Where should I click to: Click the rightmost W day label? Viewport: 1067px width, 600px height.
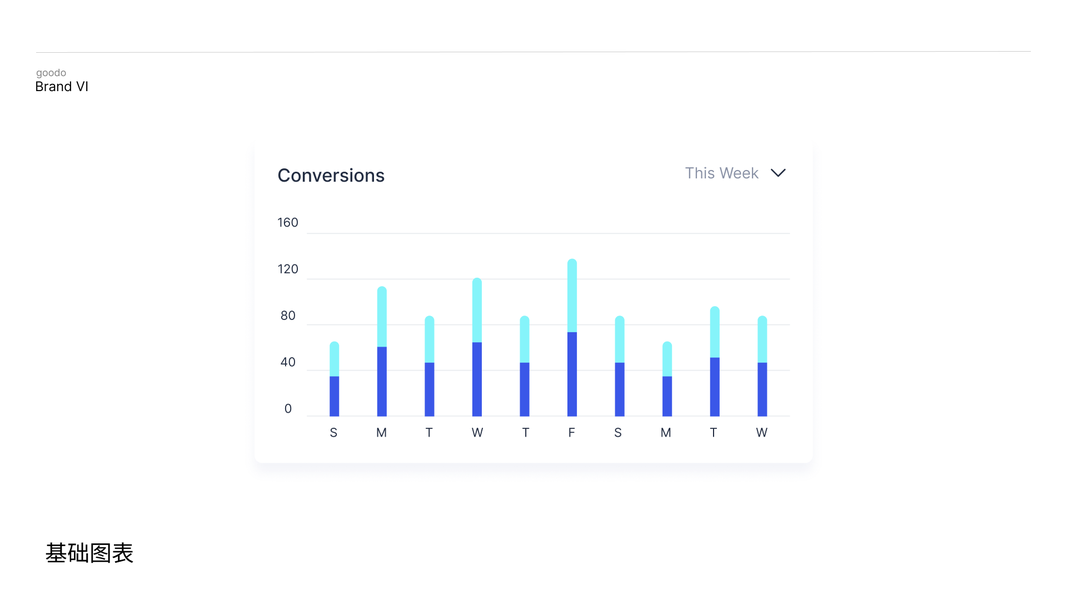pos(762,433)
